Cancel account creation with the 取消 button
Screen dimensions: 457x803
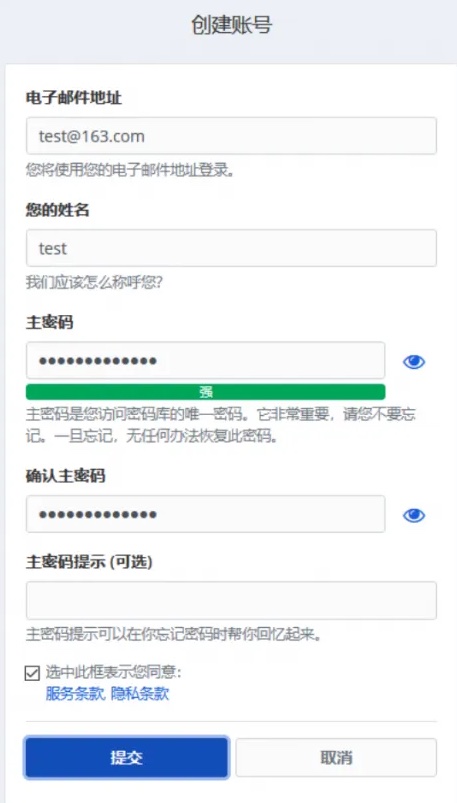(336, 757)
